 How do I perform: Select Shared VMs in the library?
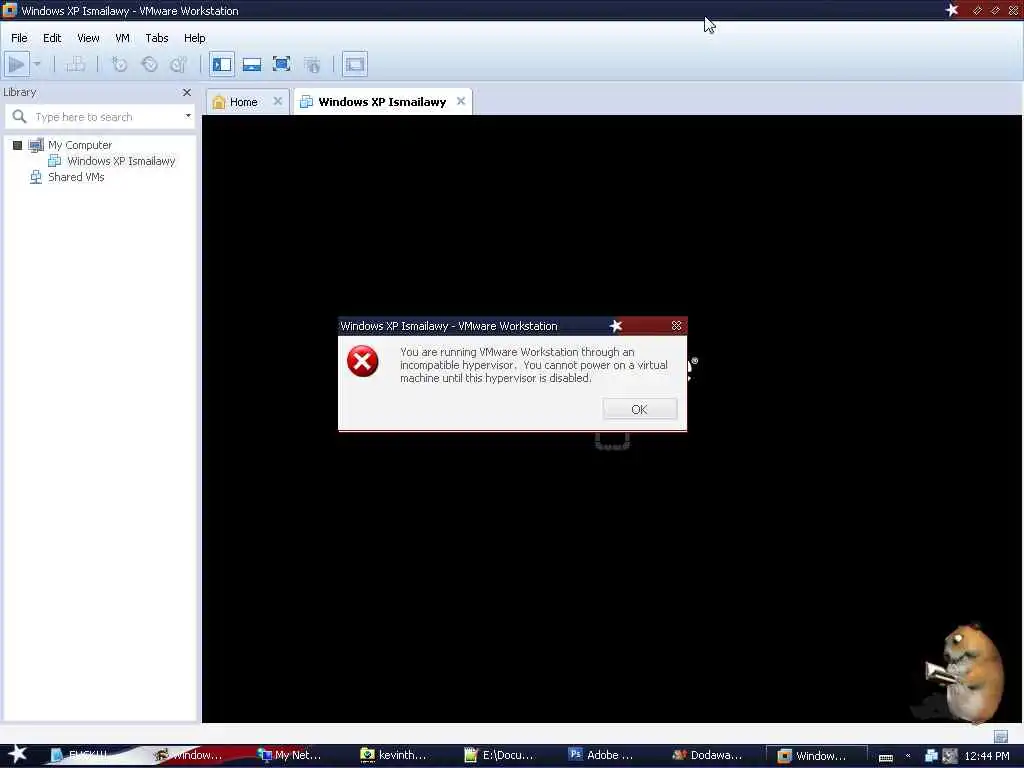click(76, 177)
